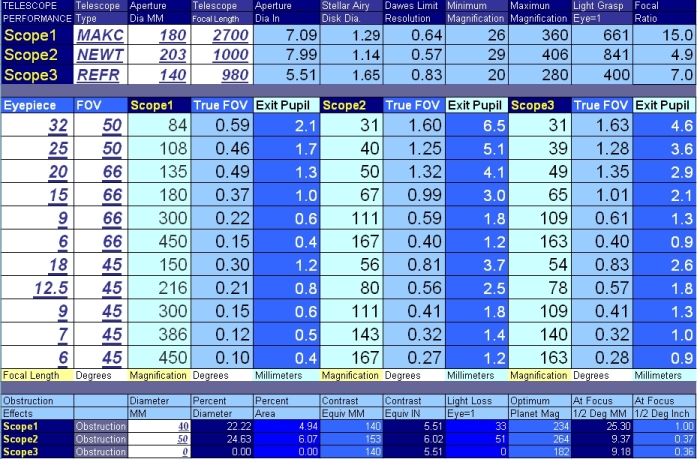Select Scope2 optimum planet magnification 264
The width and height of the screenshot is (697, 459).
[540, 439]
